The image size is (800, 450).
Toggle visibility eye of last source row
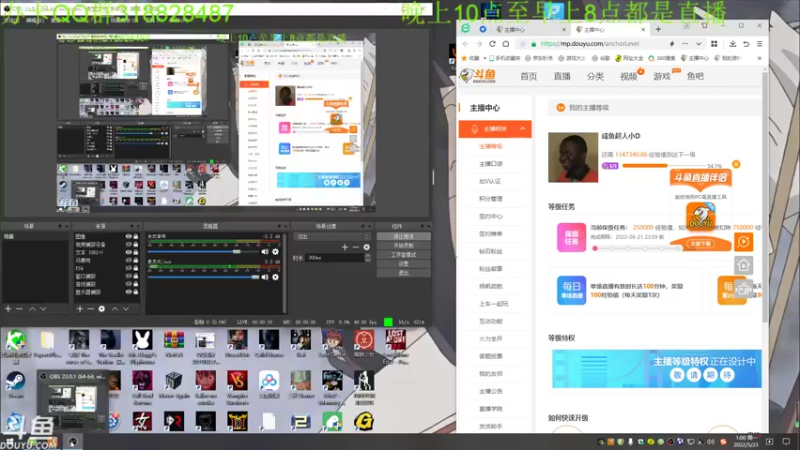tap(129, 292)
